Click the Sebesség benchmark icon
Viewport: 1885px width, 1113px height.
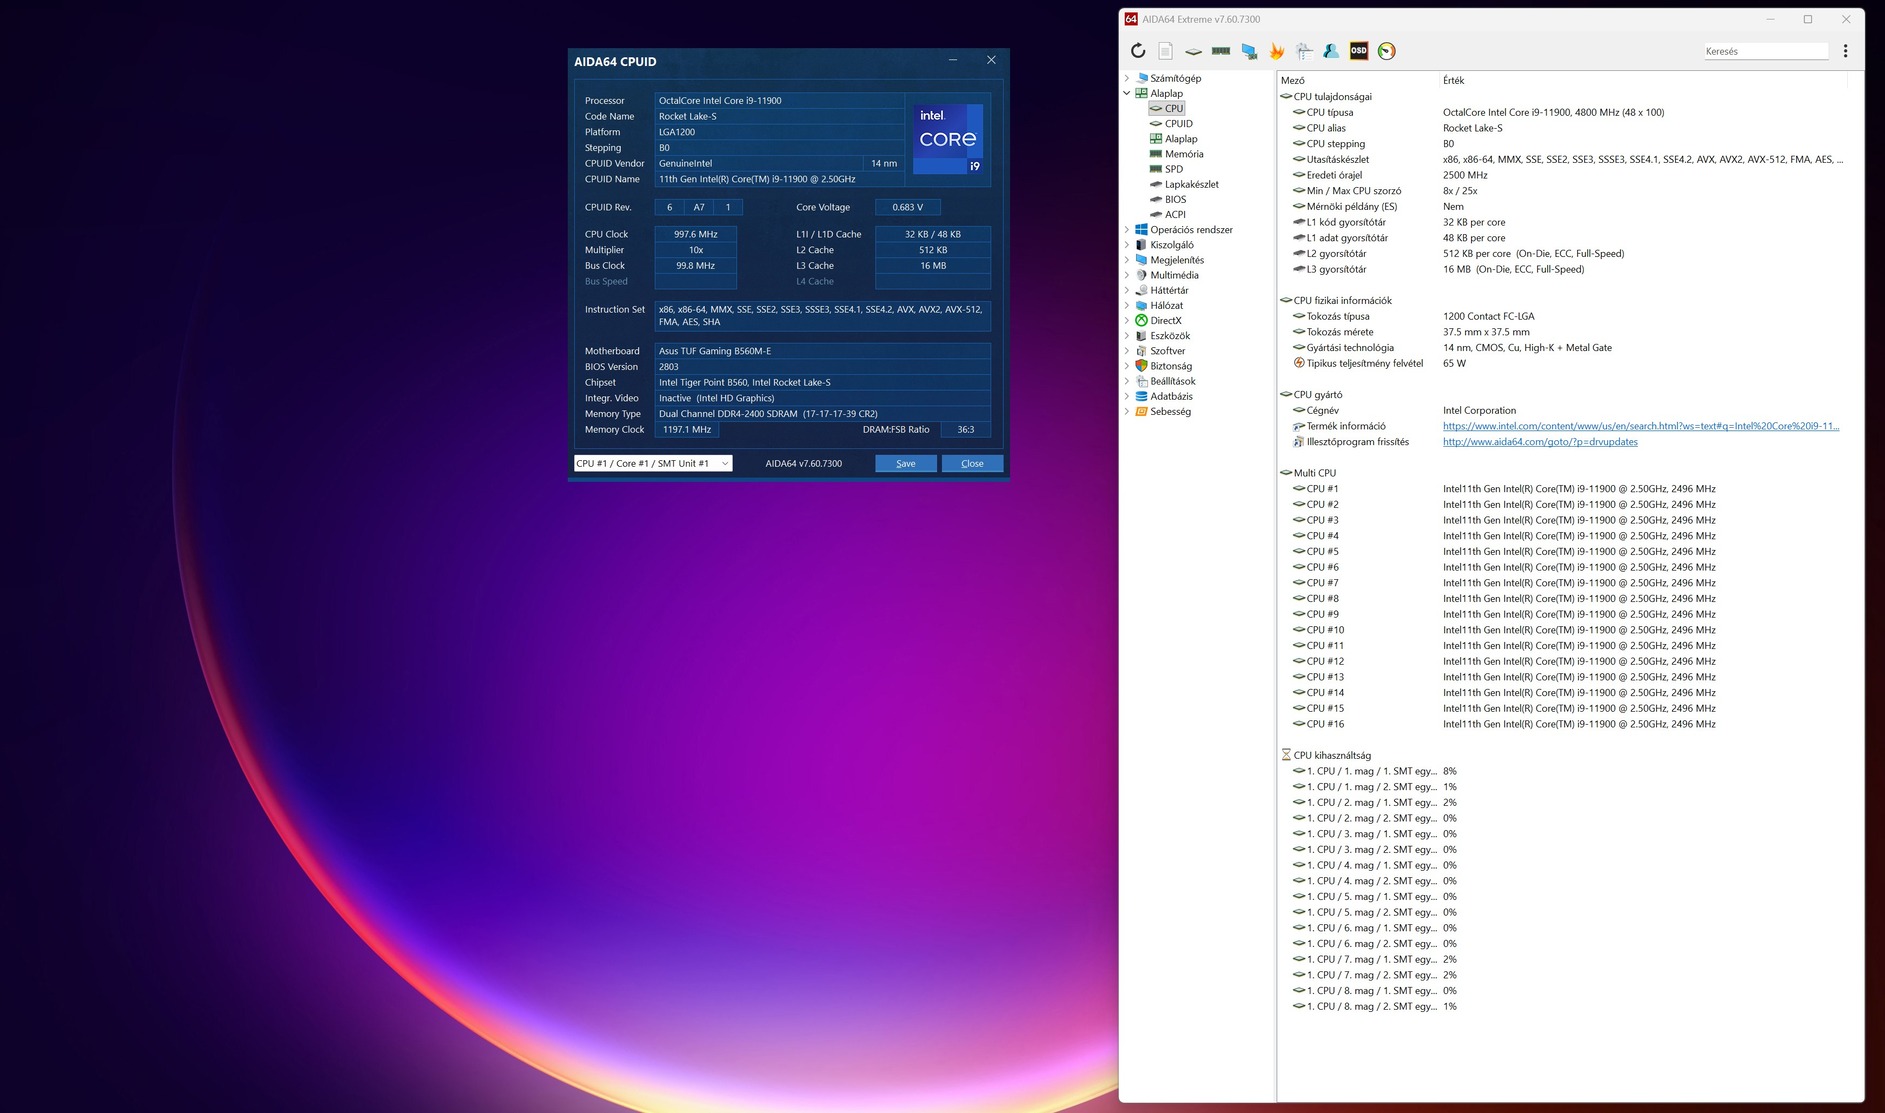click(x=1142, y=412)
